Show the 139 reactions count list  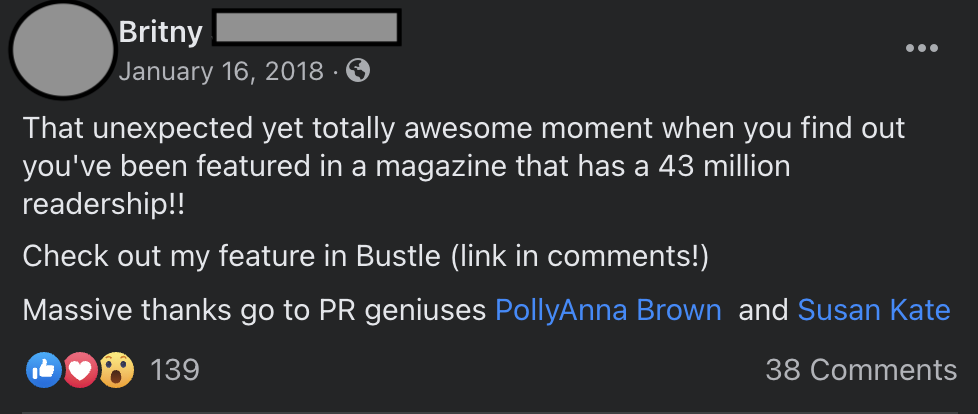pyautogui.click(x=175, y=370)
